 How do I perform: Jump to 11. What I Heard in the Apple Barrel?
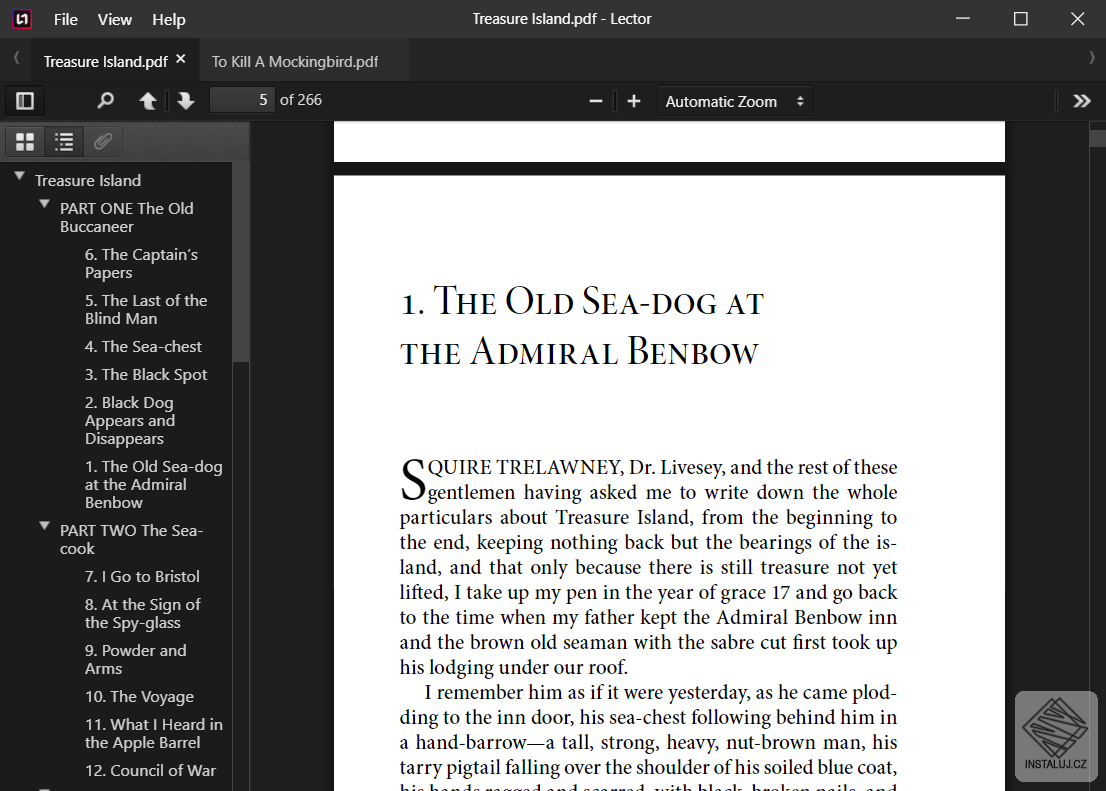point(154,733)
